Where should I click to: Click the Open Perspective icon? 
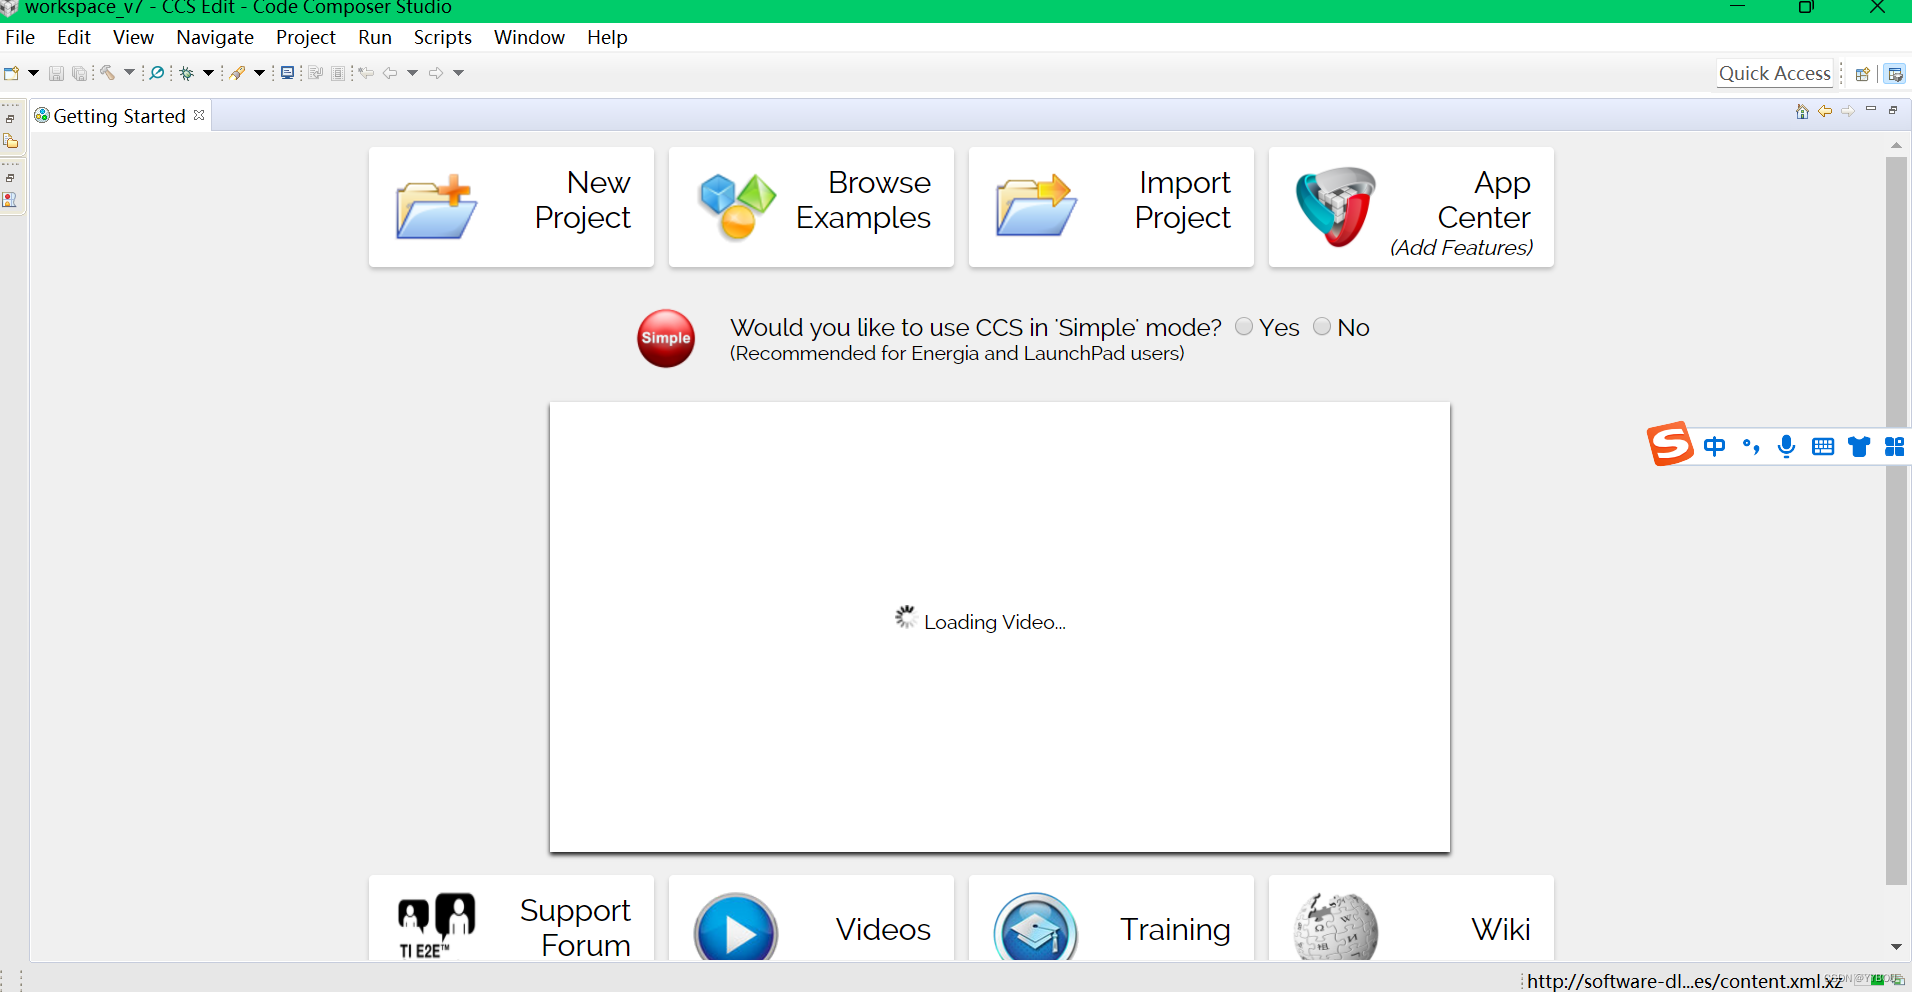pos(1862,74)
